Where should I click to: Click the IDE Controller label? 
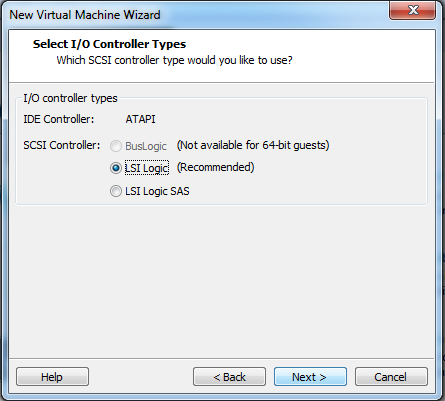[59, 119]
